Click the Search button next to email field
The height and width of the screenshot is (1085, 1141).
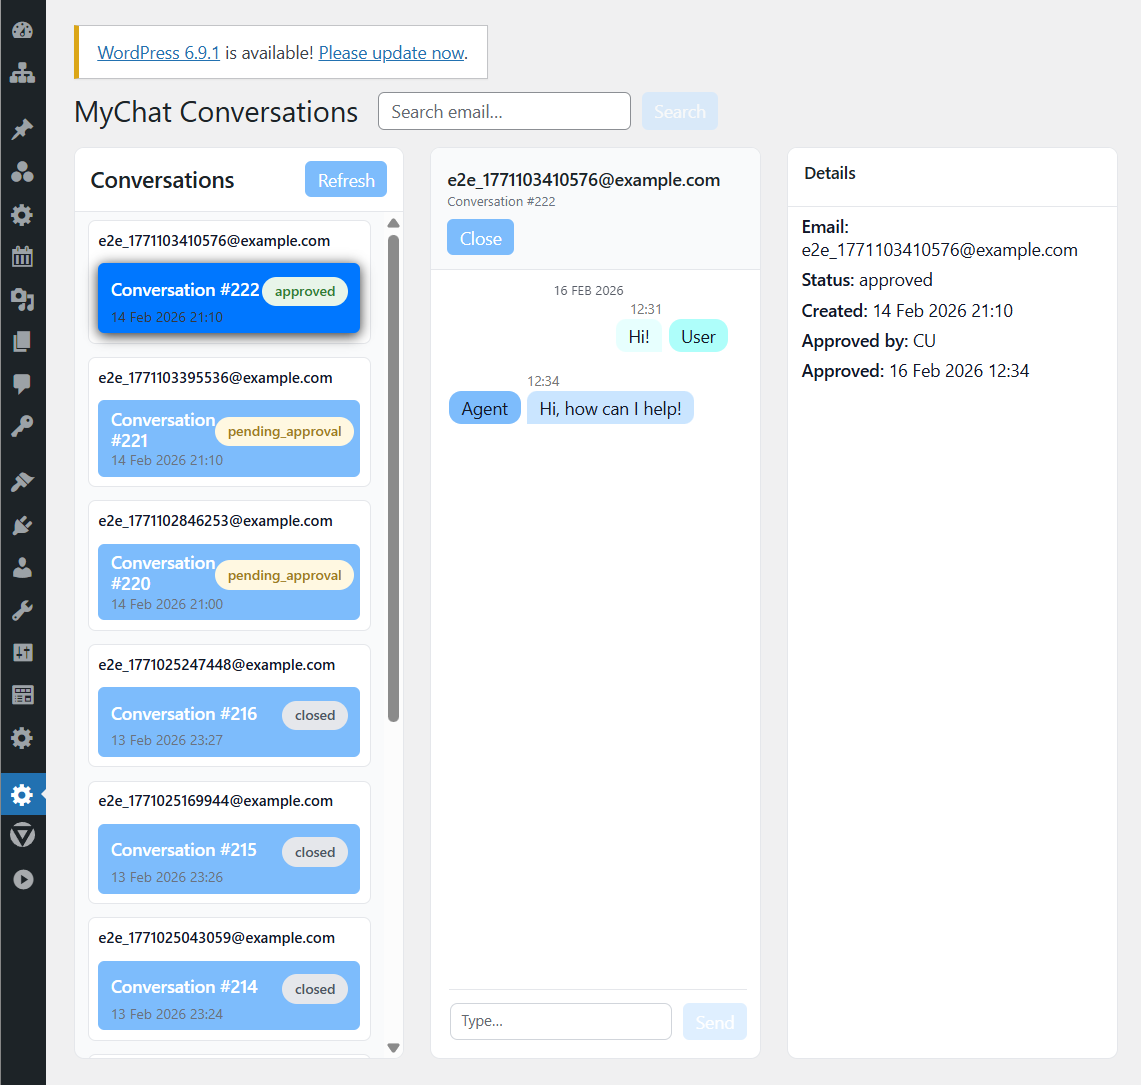pyautogui.click(x=679, y=111)
